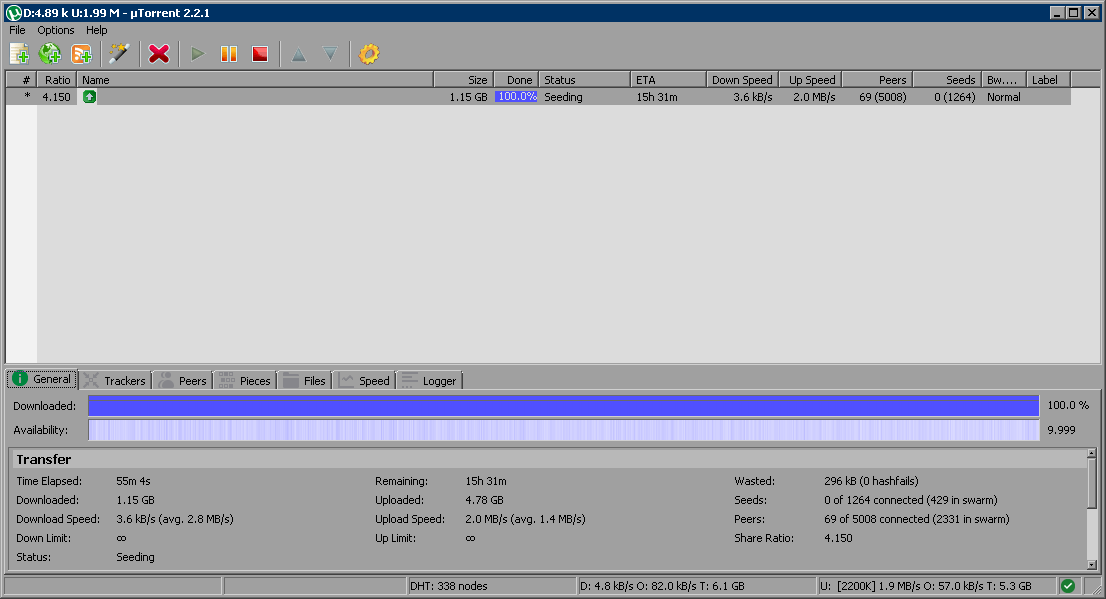Click Add Torrent from URL icon
This screenshot has height=599, width=1106.
(50, 54)
